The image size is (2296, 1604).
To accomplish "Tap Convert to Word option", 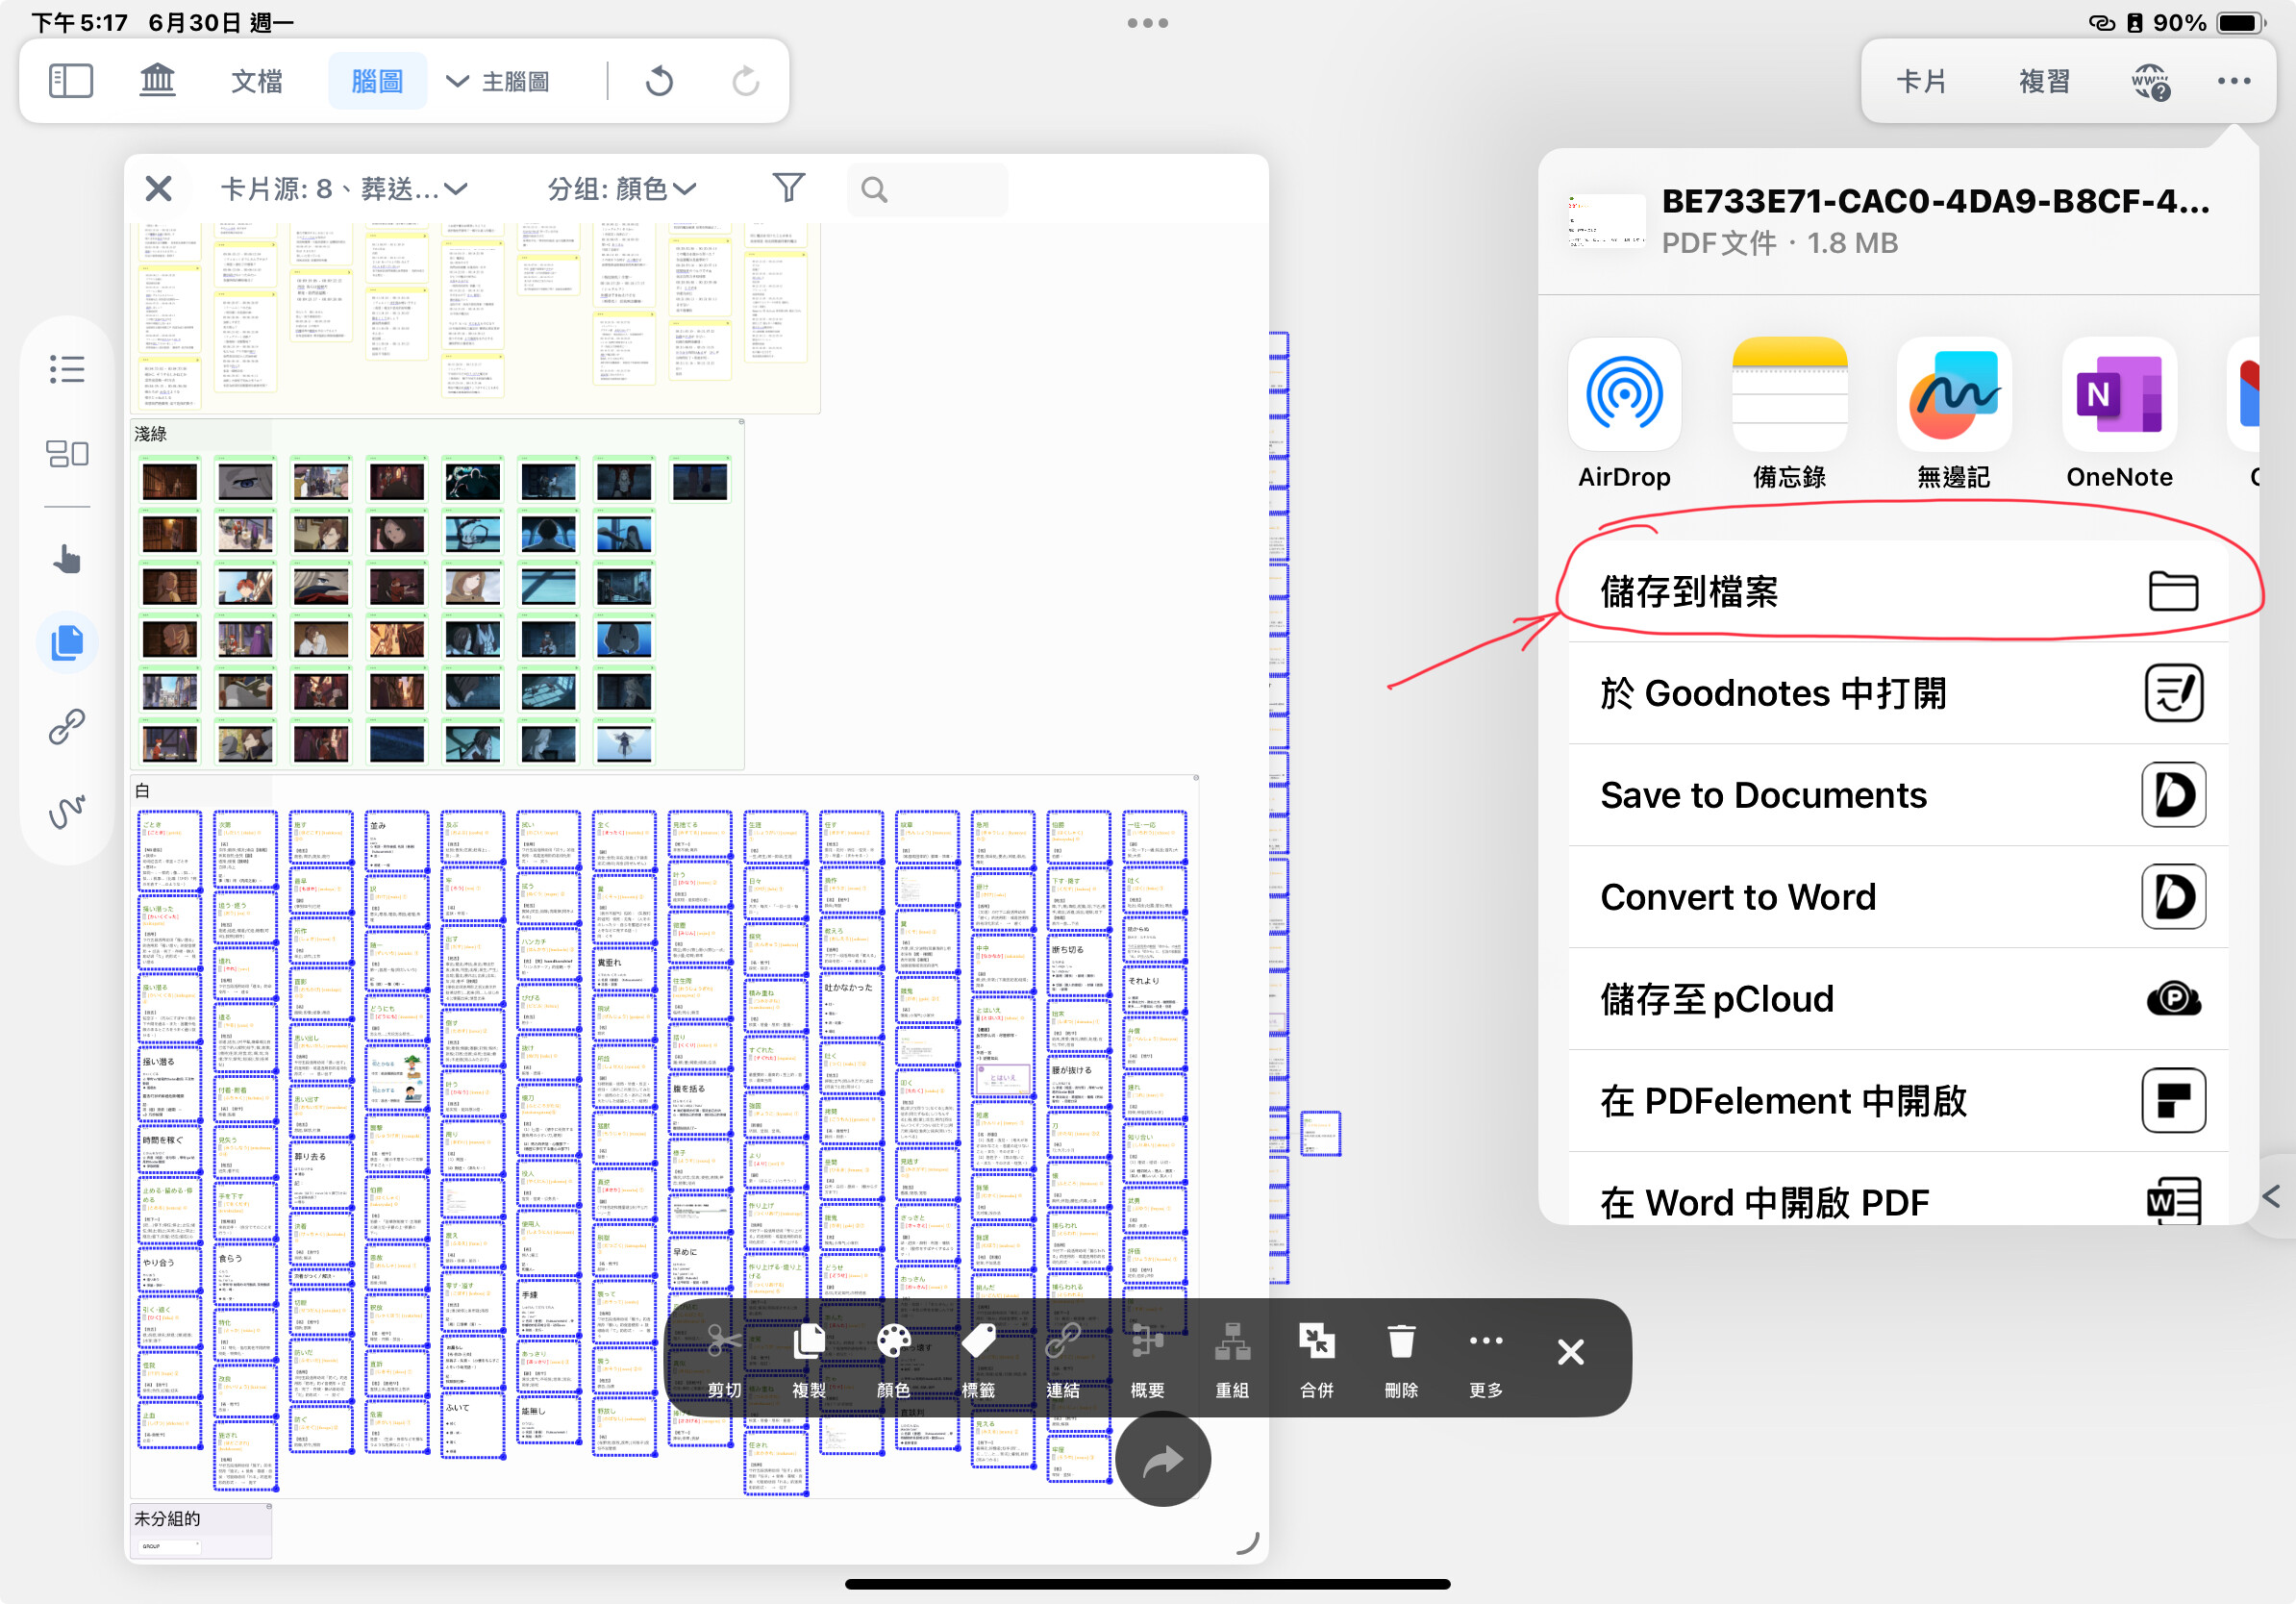I will [x=1898, y=897].
